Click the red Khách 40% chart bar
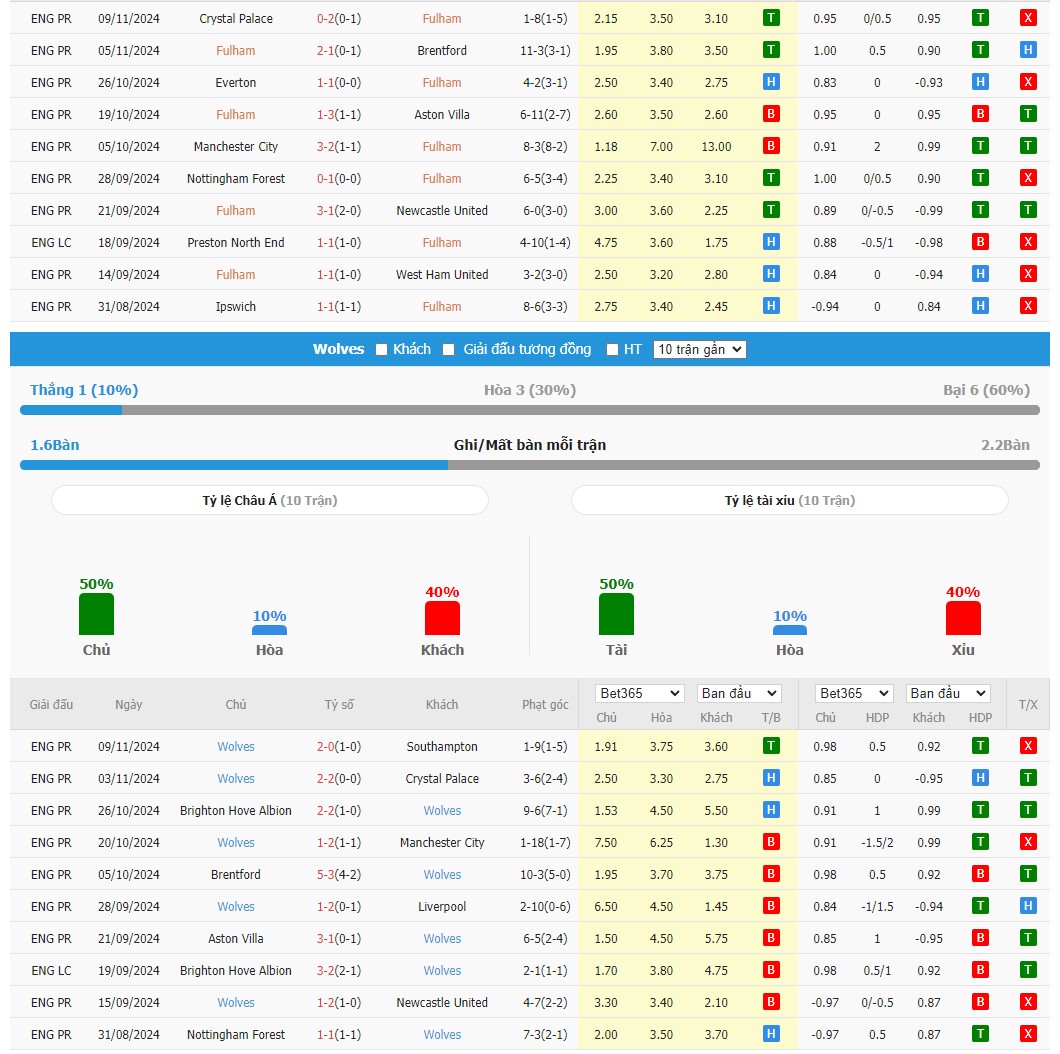 [442, 618]
